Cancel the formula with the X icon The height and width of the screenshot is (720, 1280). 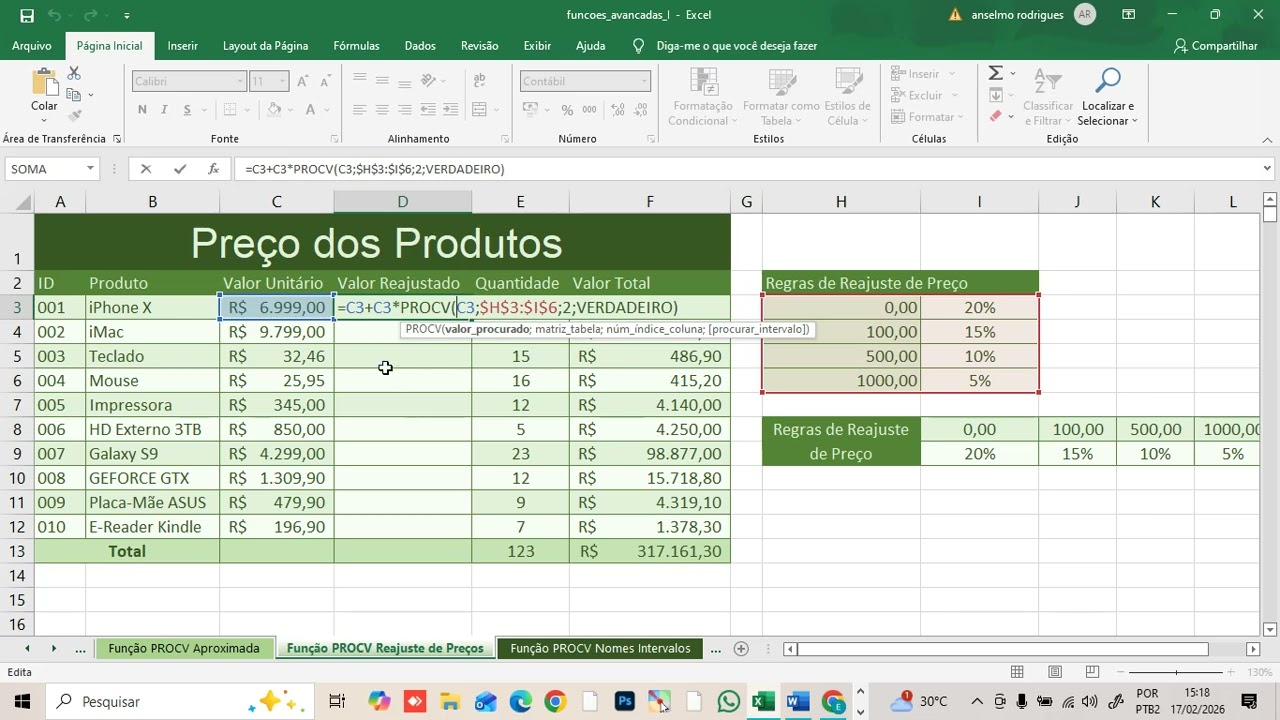pyautogui.click(x=146, y=169)
